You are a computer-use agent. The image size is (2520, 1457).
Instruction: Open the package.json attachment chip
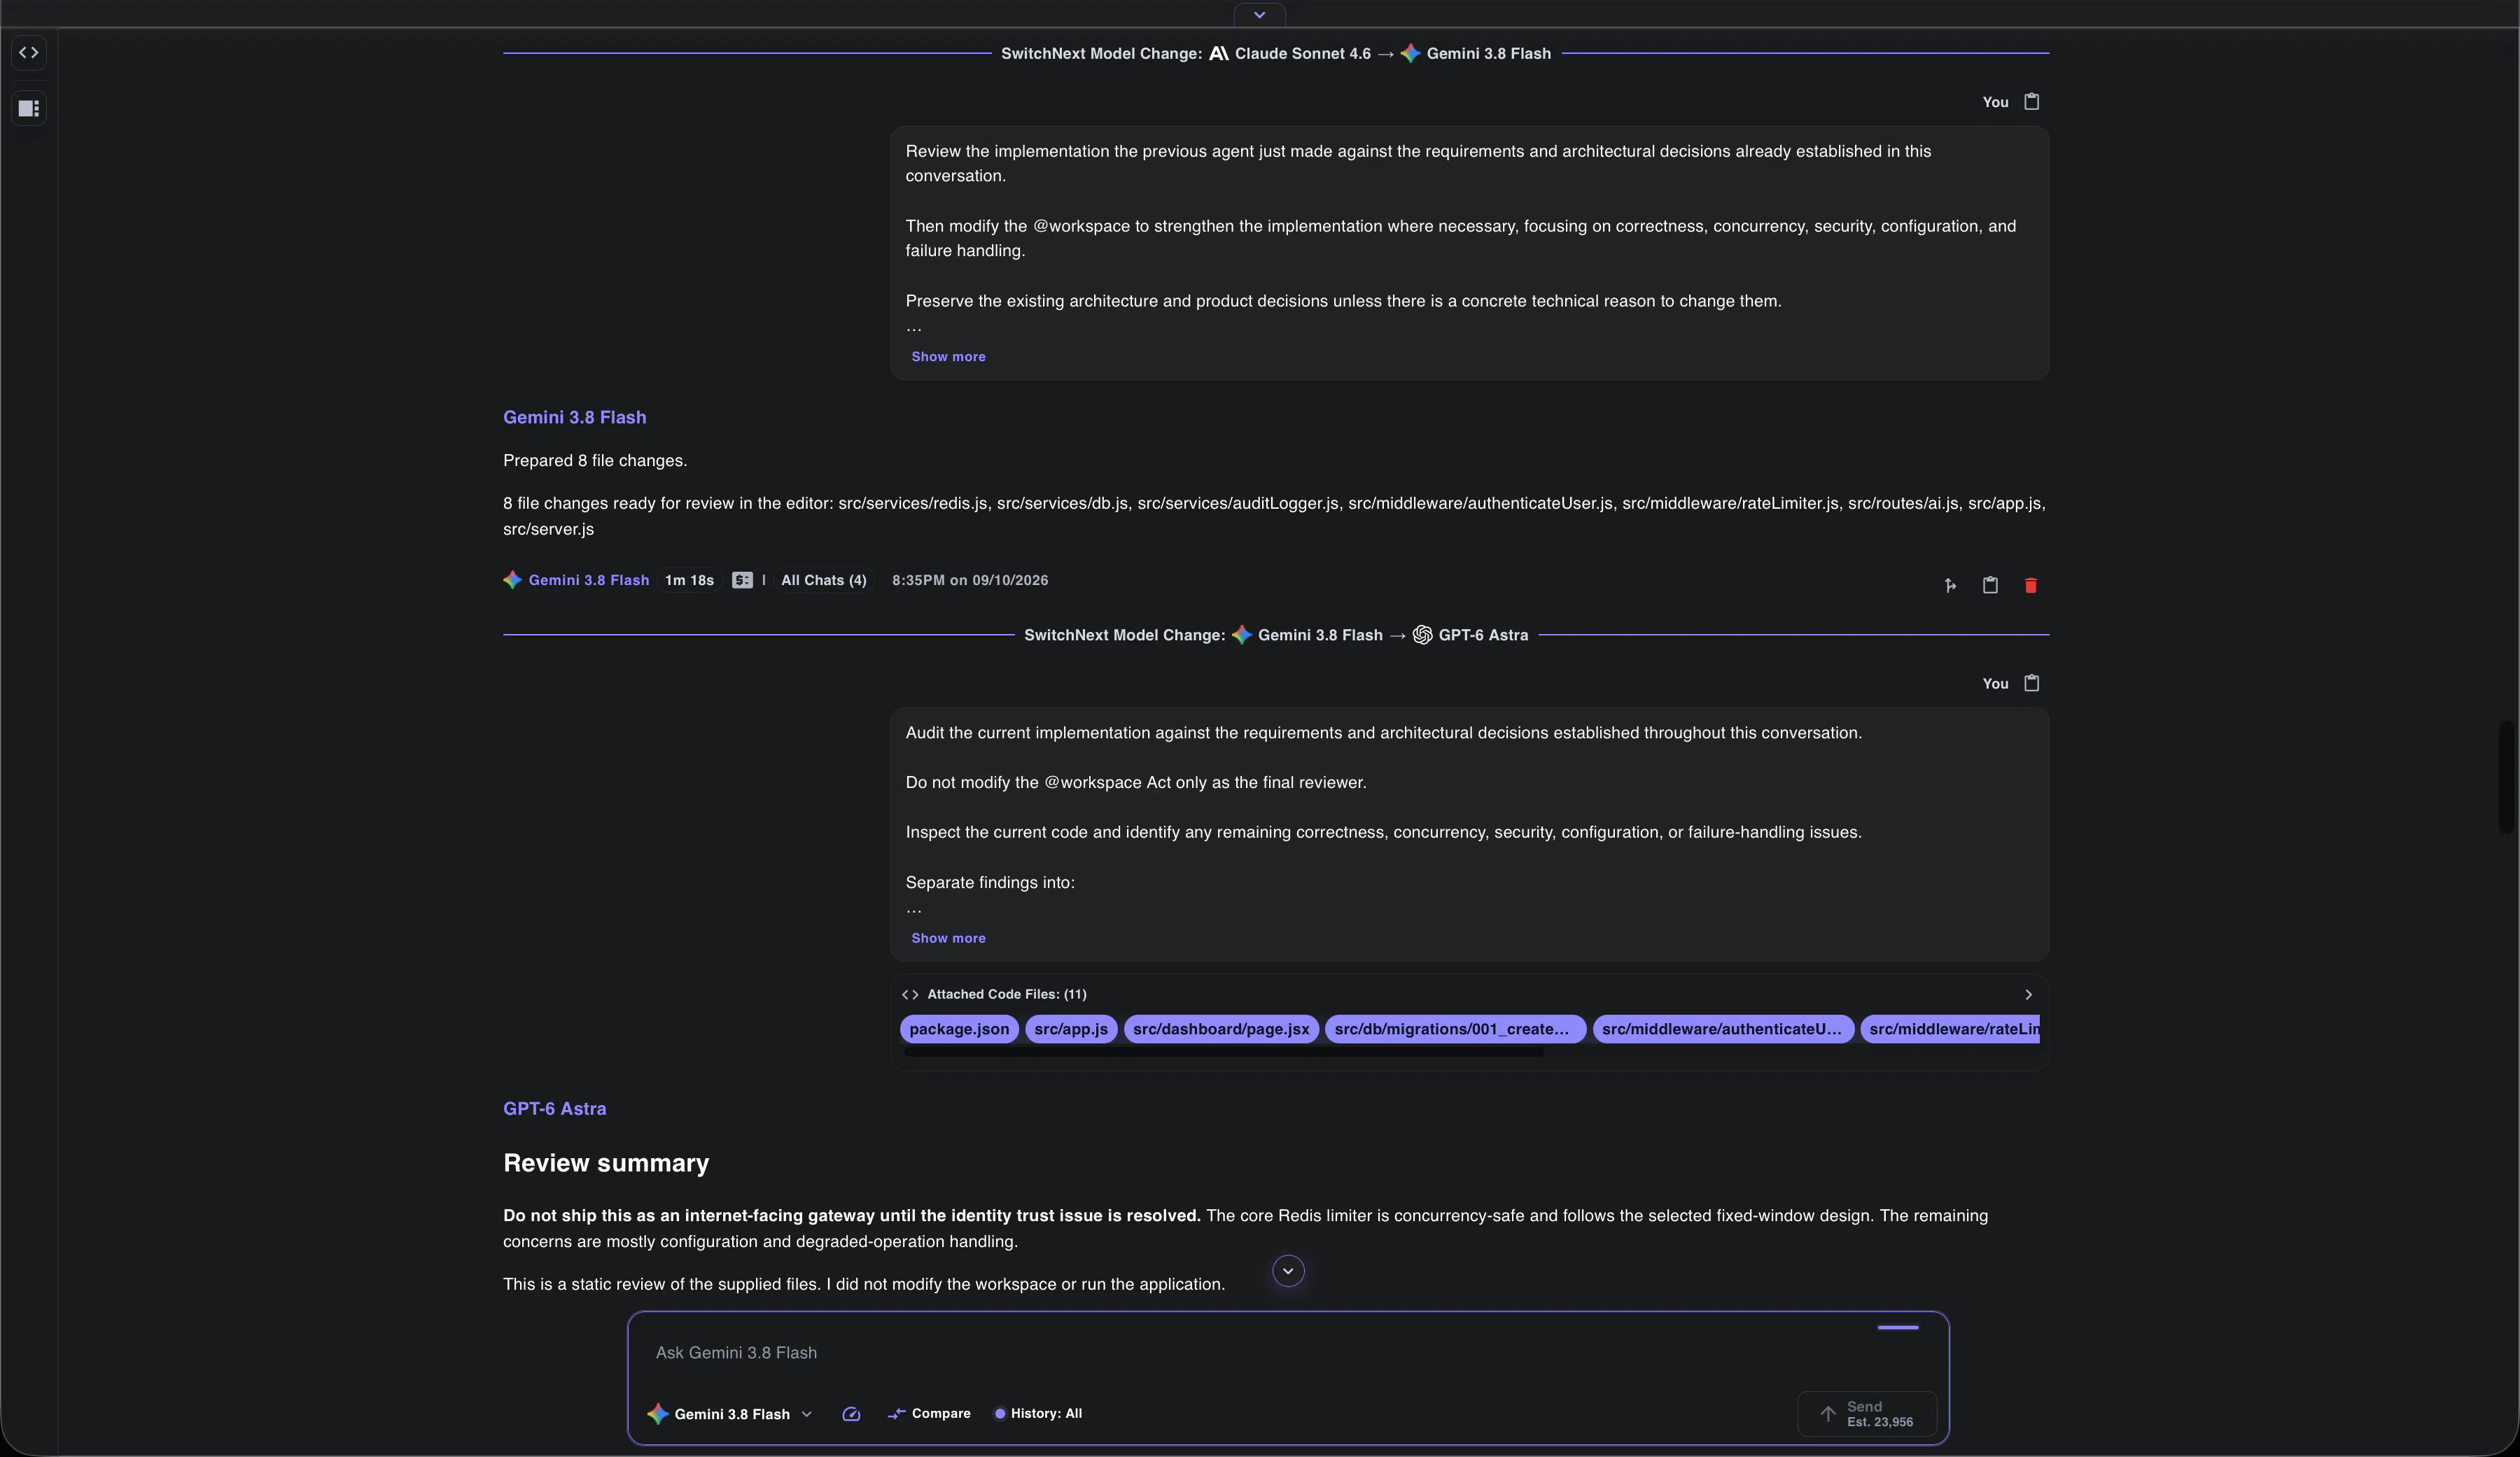coord(959,1029)
